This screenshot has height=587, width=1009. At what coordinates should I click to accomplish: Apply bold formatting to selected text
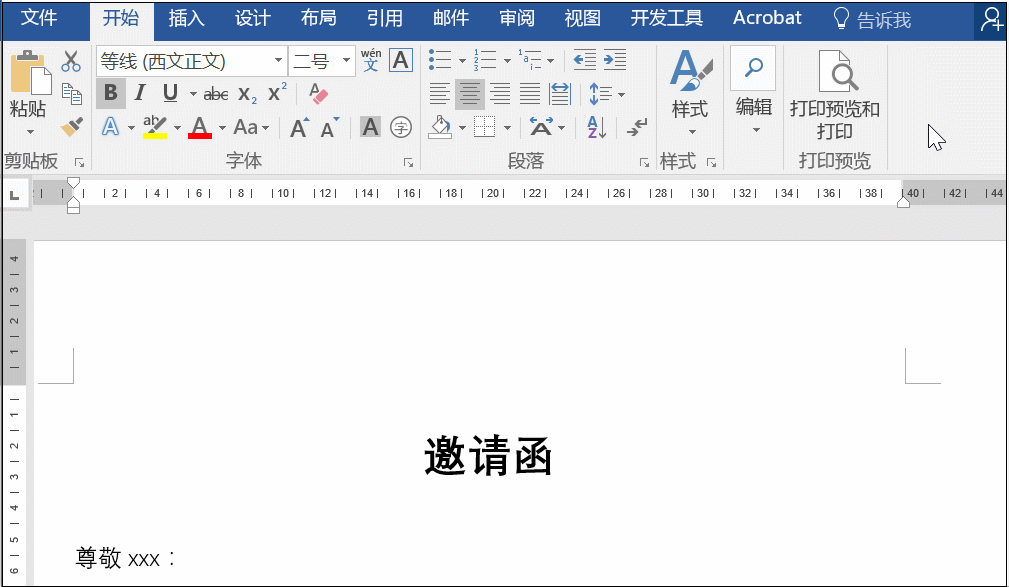[x=111, y=94]
